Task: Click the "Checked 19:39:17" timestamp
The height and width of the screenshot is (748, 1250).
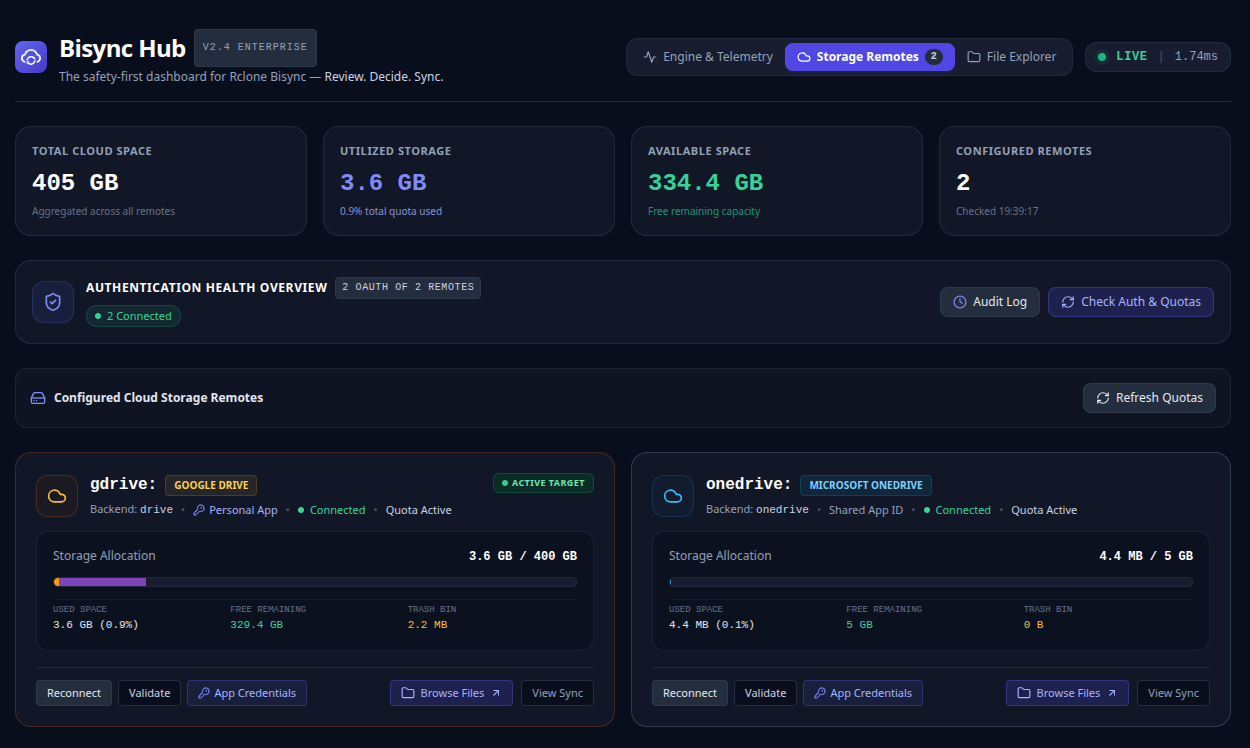Action: pos(997,211)
